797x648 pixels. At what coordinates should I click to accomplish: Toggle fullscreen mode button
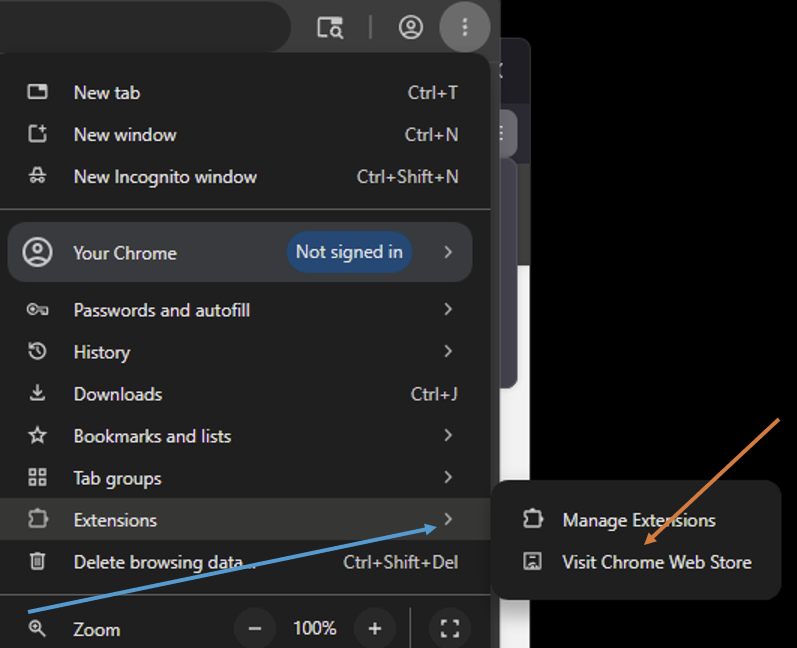coord(450,629)
